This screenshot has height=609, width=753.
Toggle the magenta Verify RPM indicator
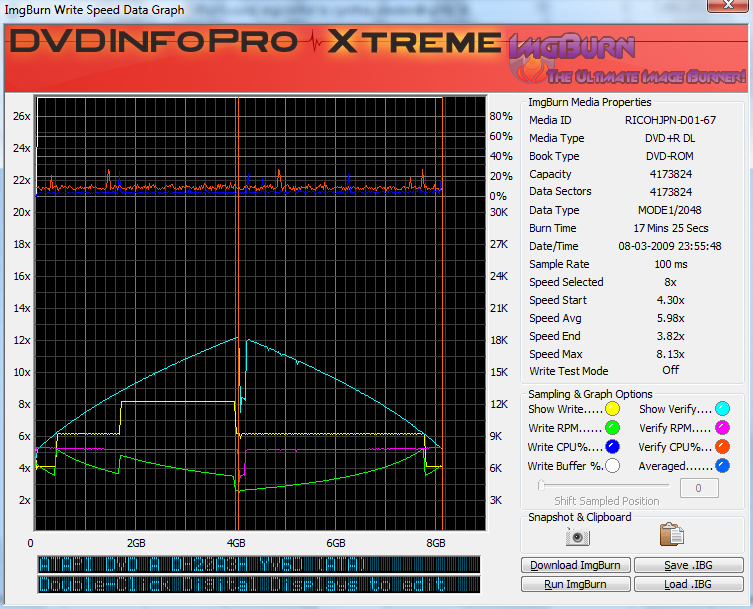pos(722,428)
